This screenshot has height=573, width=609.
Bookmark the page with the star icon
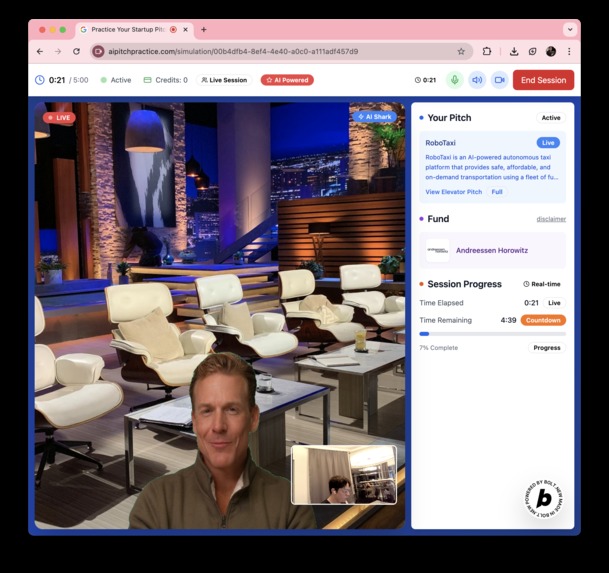461,51
